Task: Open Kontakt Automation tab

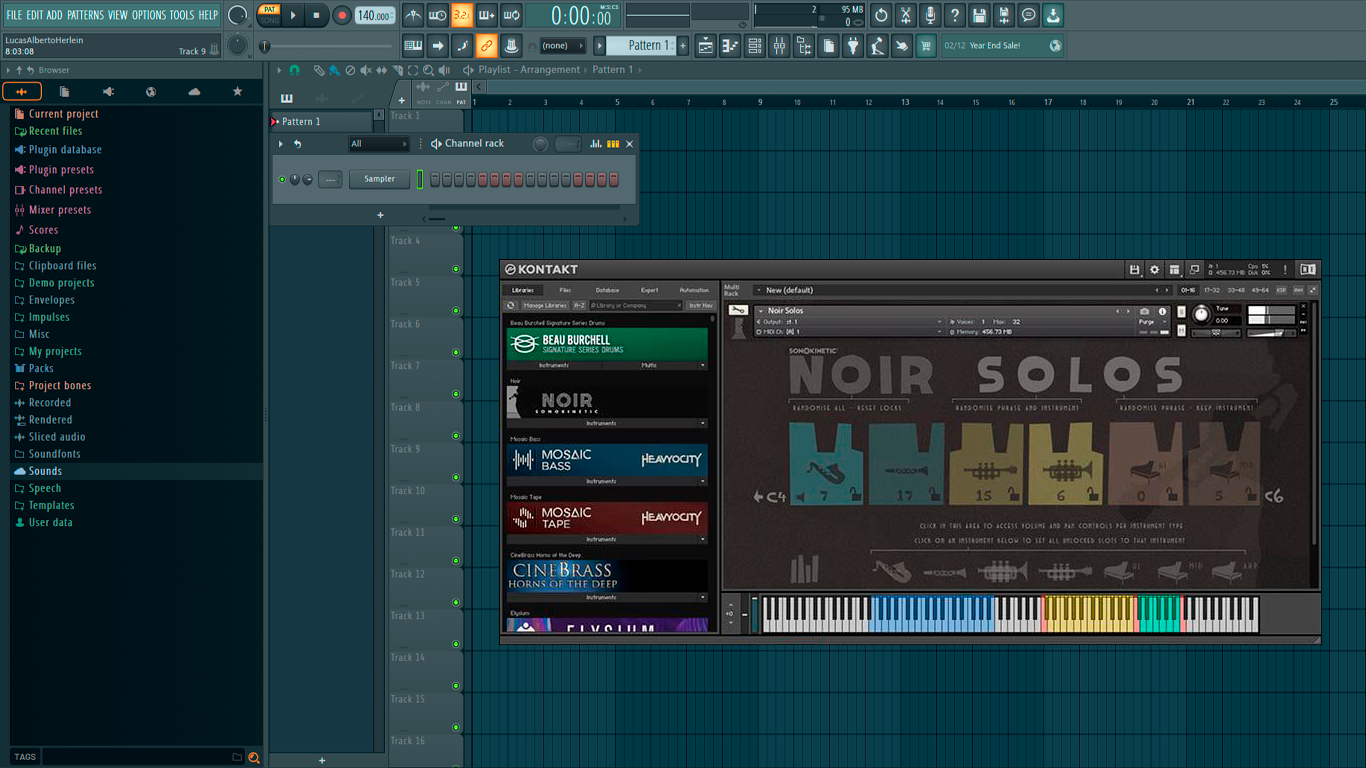Action: (x=694, y=290)
